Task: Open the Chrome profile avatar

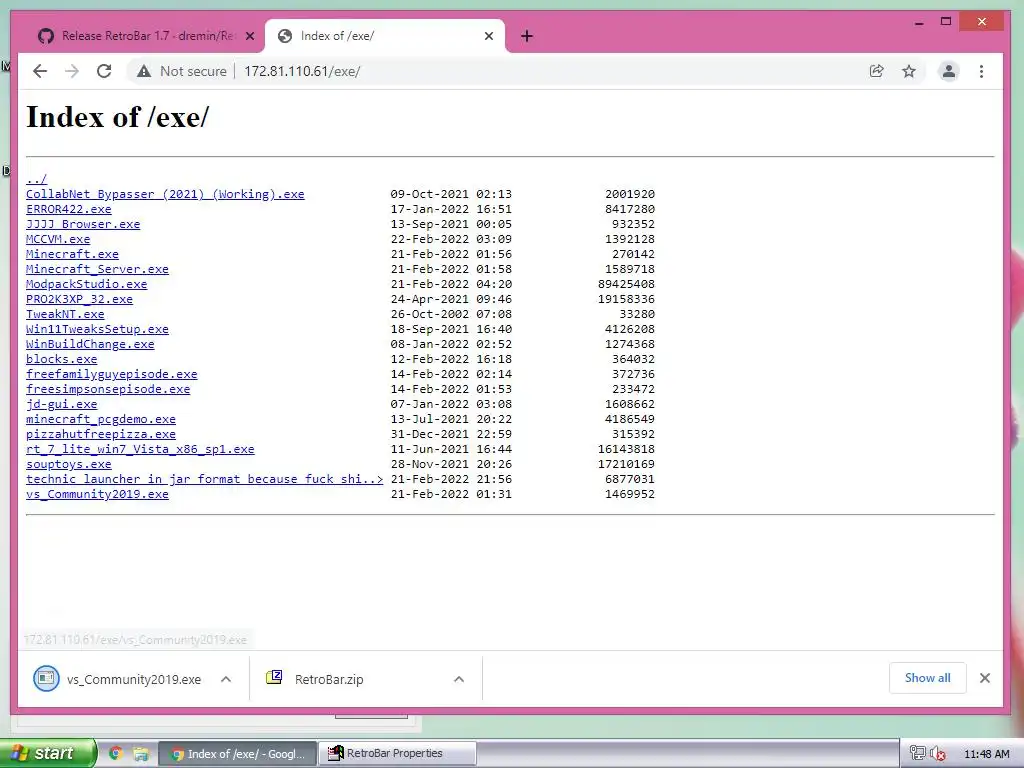Action: tap(948, 71)
